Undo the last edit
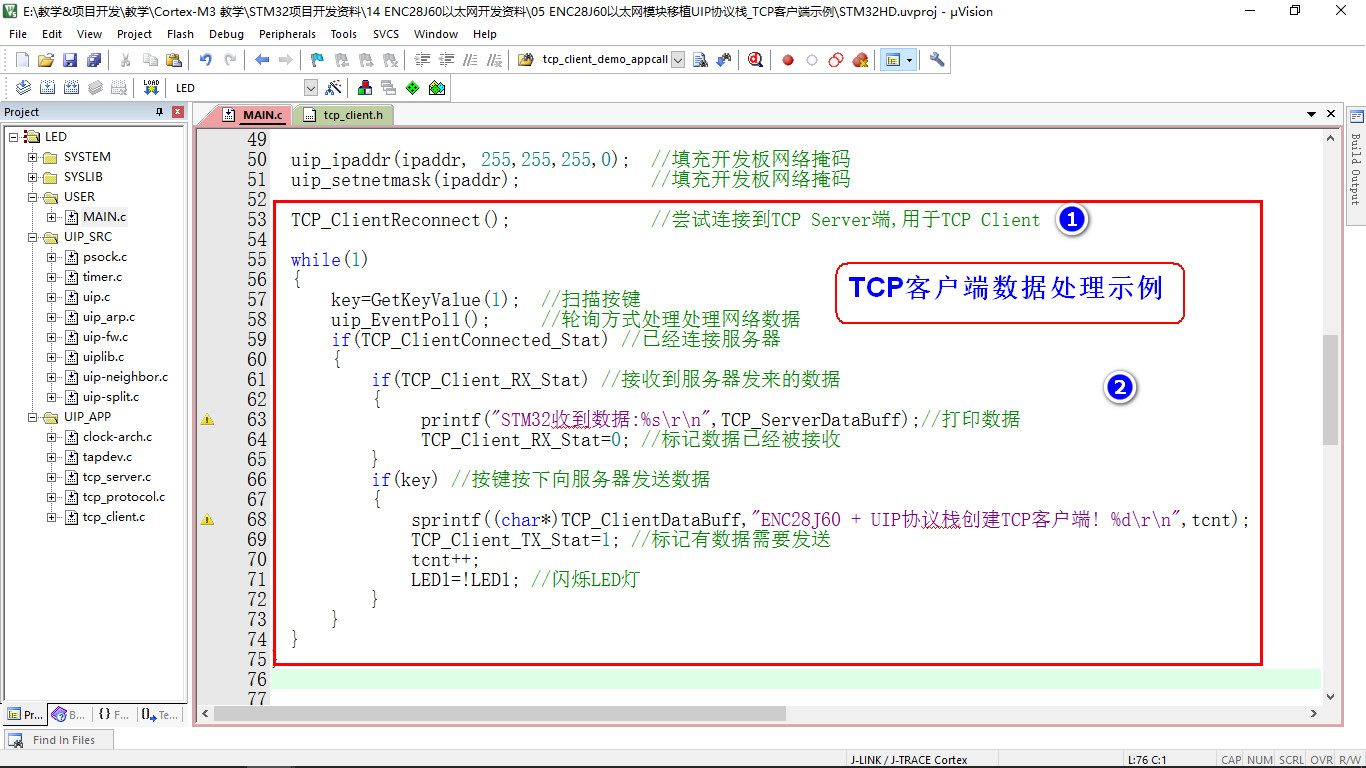This screenshot has width=1366, height=768. pyautogui.click(x=206, y=60)
